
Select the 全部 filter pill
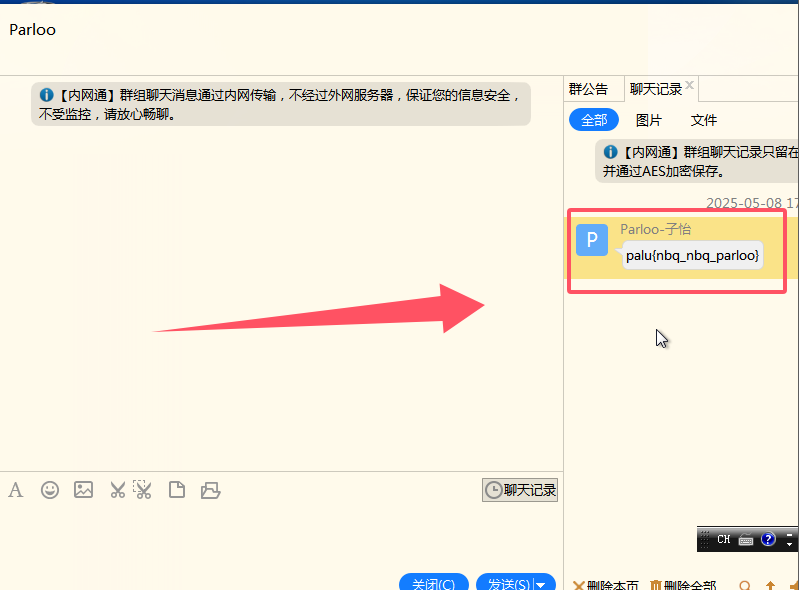[594, 120]
